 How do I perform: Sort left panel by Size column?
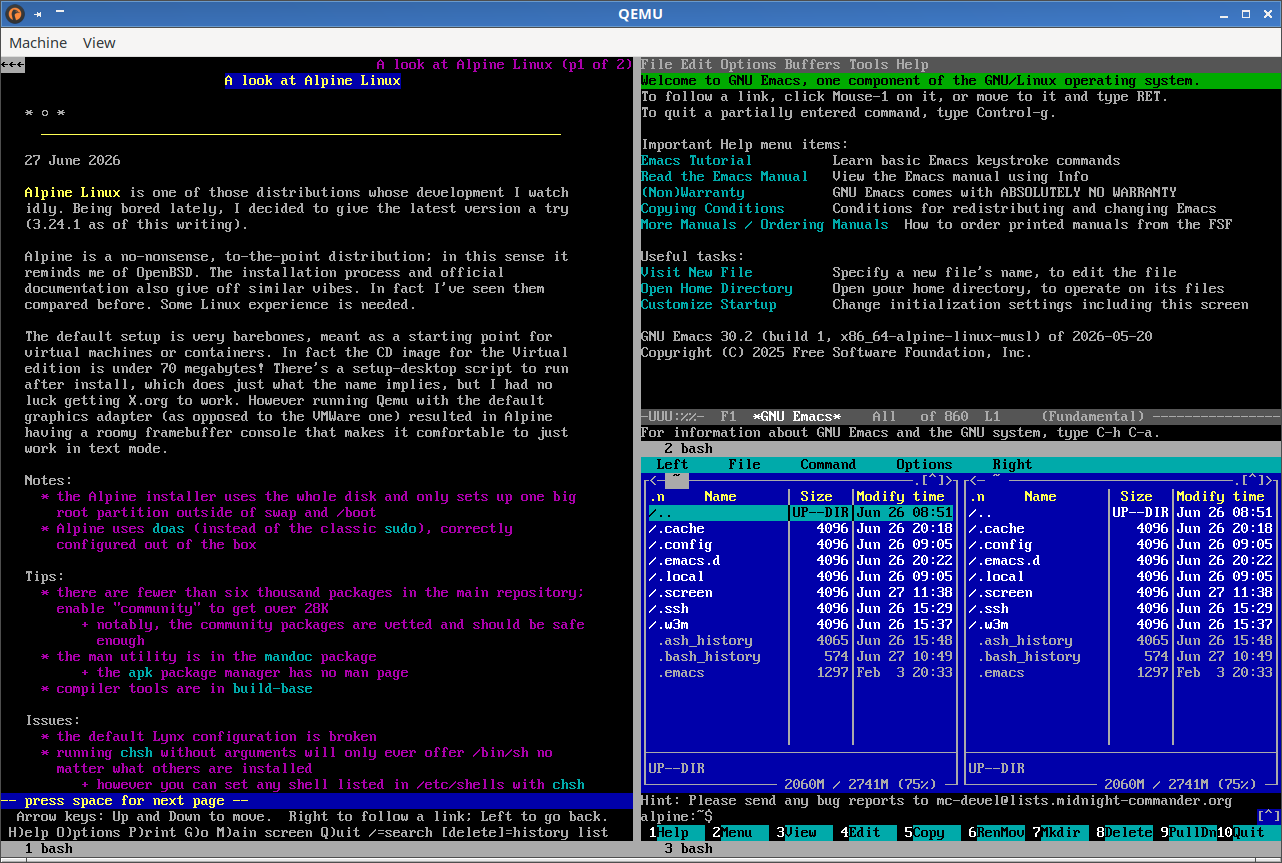tap(817, 497)
